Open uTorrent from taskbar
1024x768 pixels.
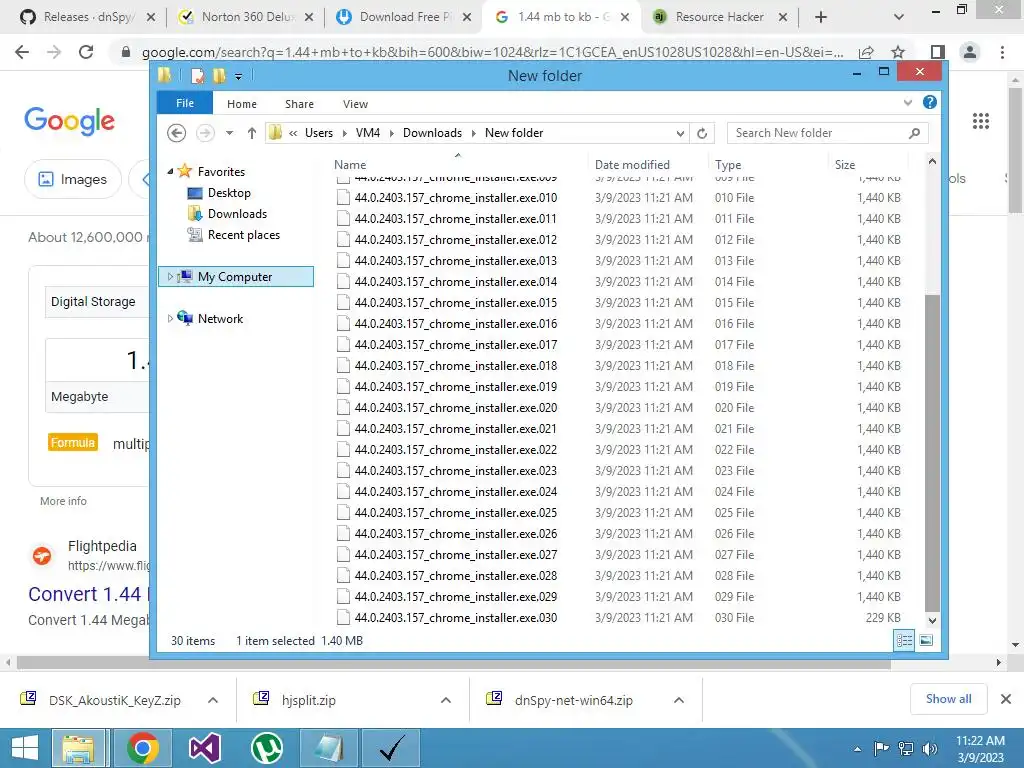tap(267, 748)
